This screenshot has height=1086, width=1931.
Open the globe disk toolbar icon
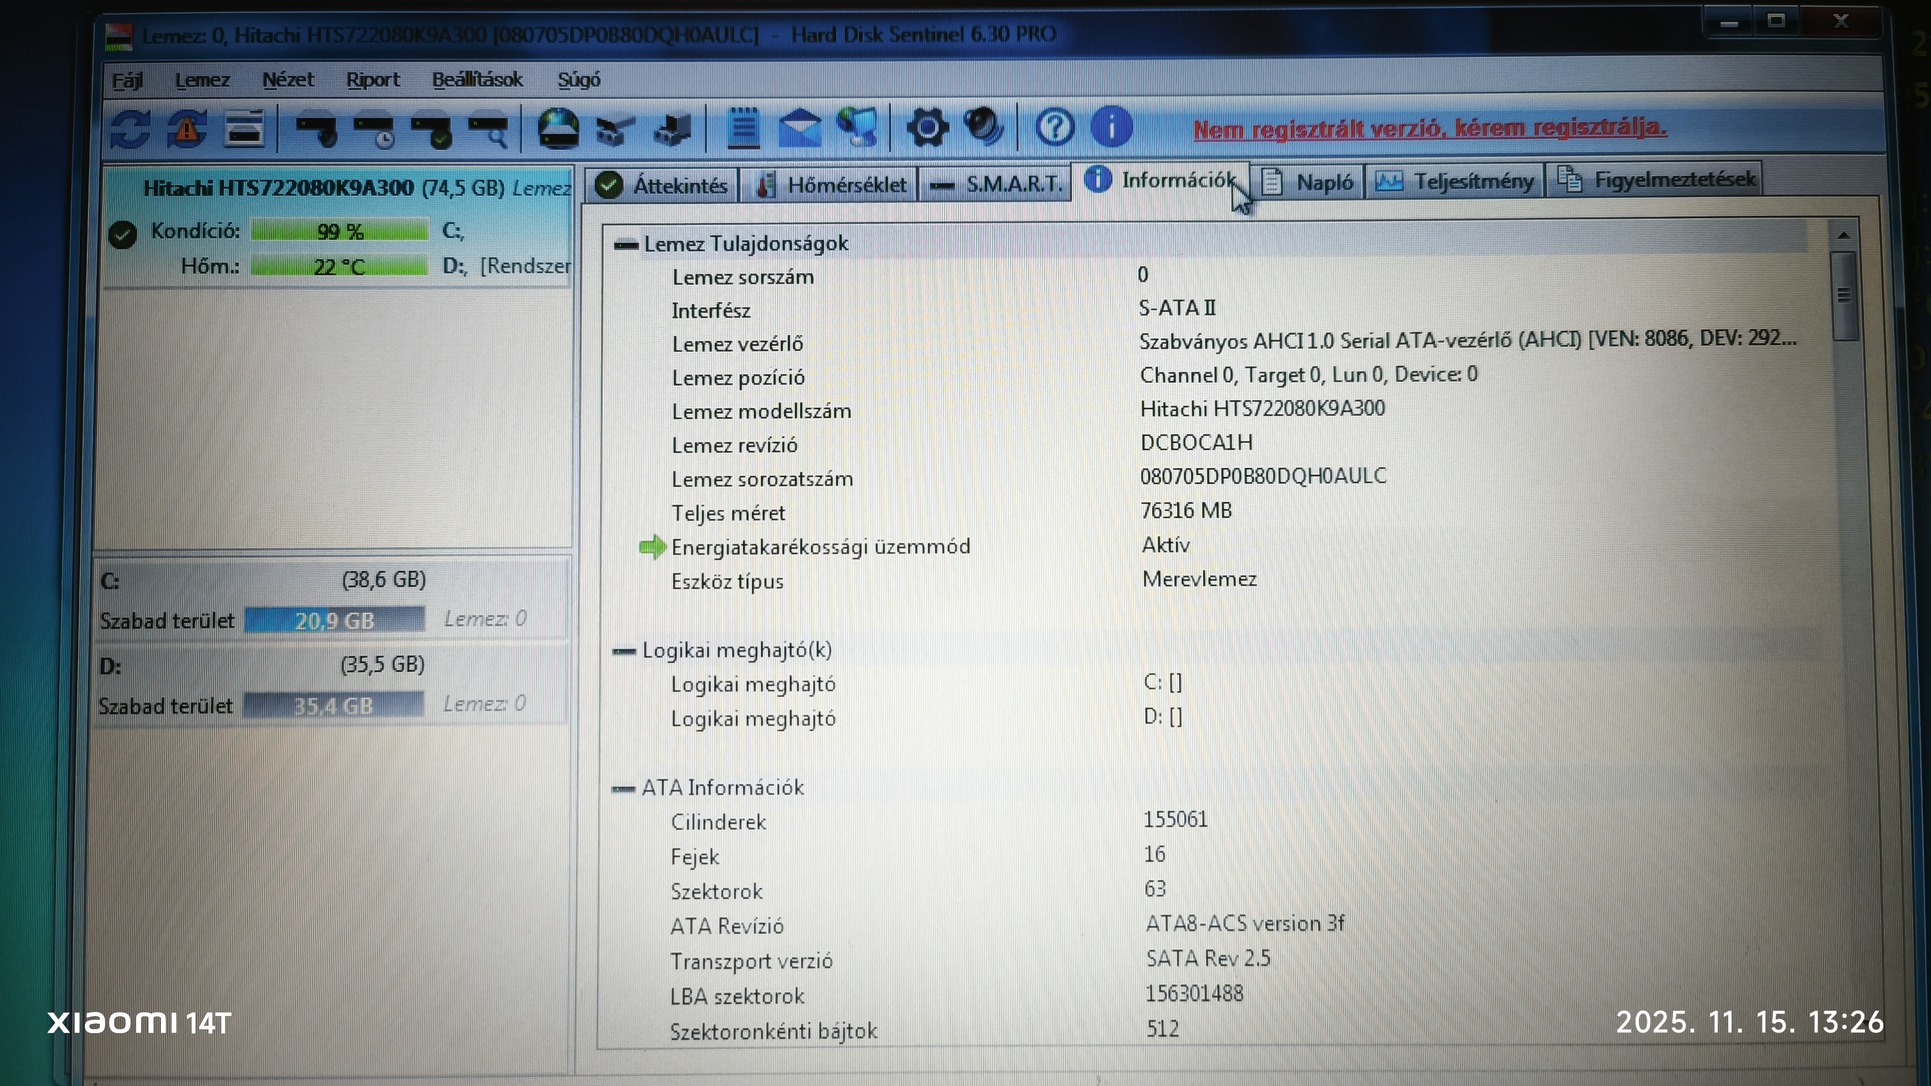click(558, 129)
